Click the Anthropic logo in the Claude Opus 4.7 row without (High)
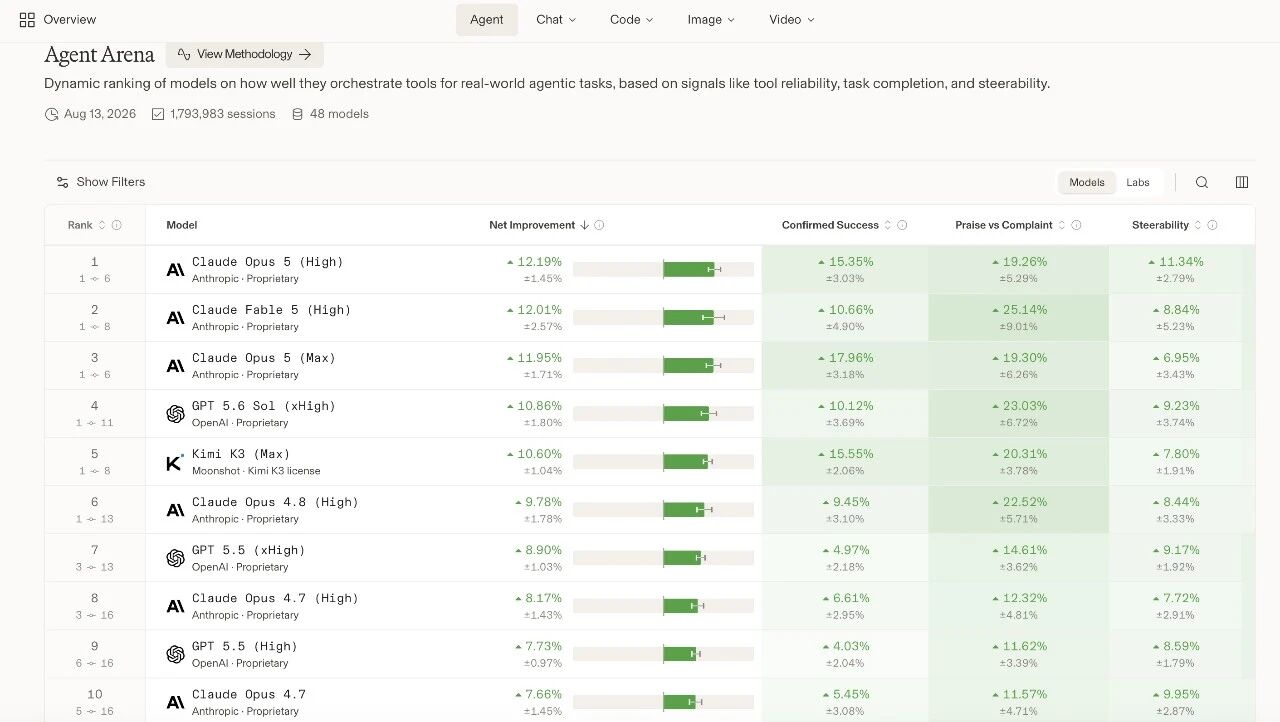The width and height of the screenshot is (1280, 722). (175, 702)
